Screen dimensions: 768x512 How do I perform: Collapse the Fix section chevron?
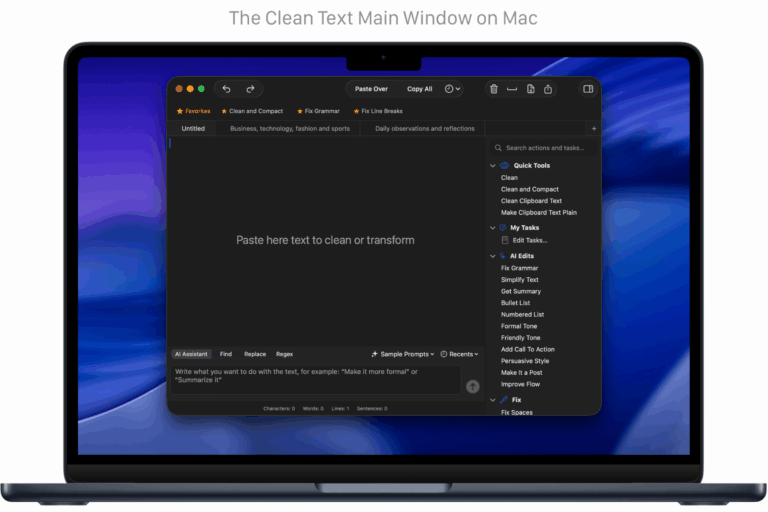[493, 400]
